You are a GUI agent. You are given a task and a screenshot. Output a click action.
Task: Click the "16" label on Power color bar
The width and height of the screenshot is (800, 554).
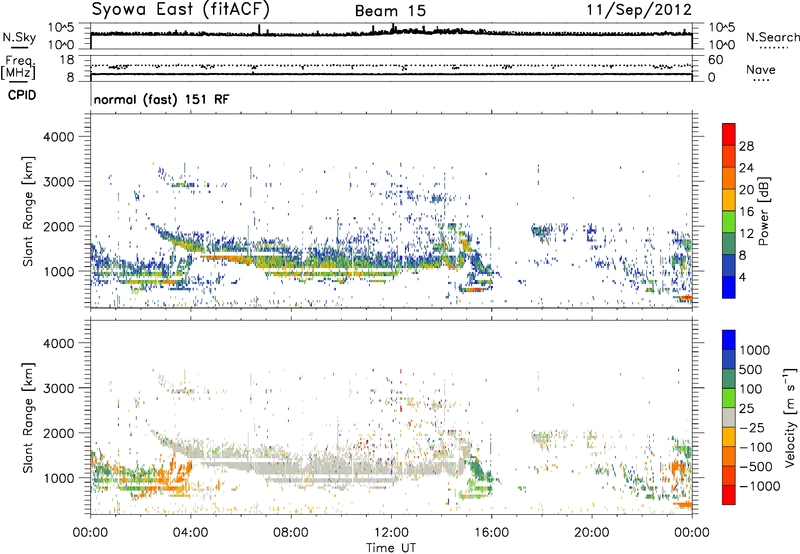point(746,212)
